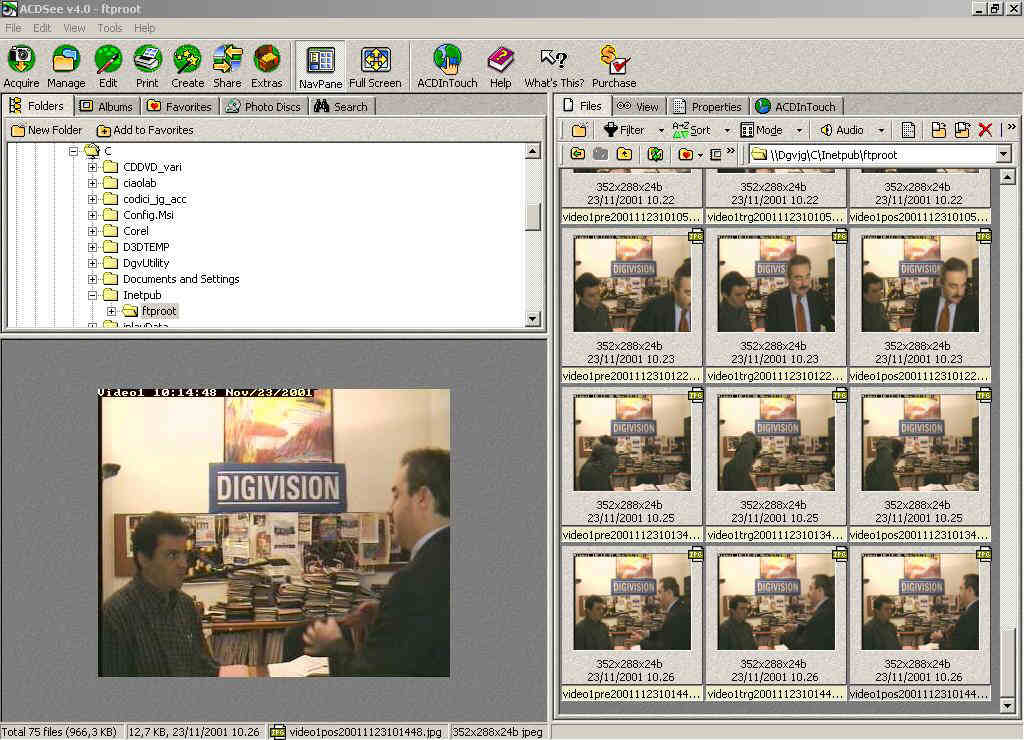Open the Help book icon
This screenshot has height=740, width=1024.
[500, 66]
